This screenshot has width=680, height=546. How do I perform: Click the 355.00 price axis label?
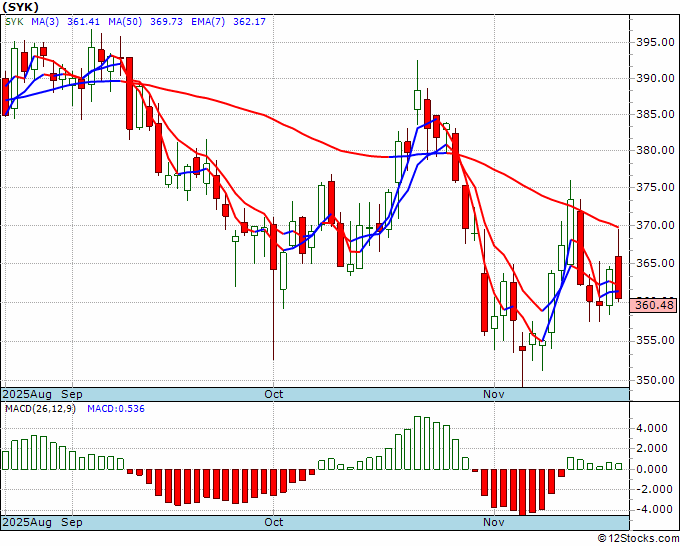coord(655,340)
